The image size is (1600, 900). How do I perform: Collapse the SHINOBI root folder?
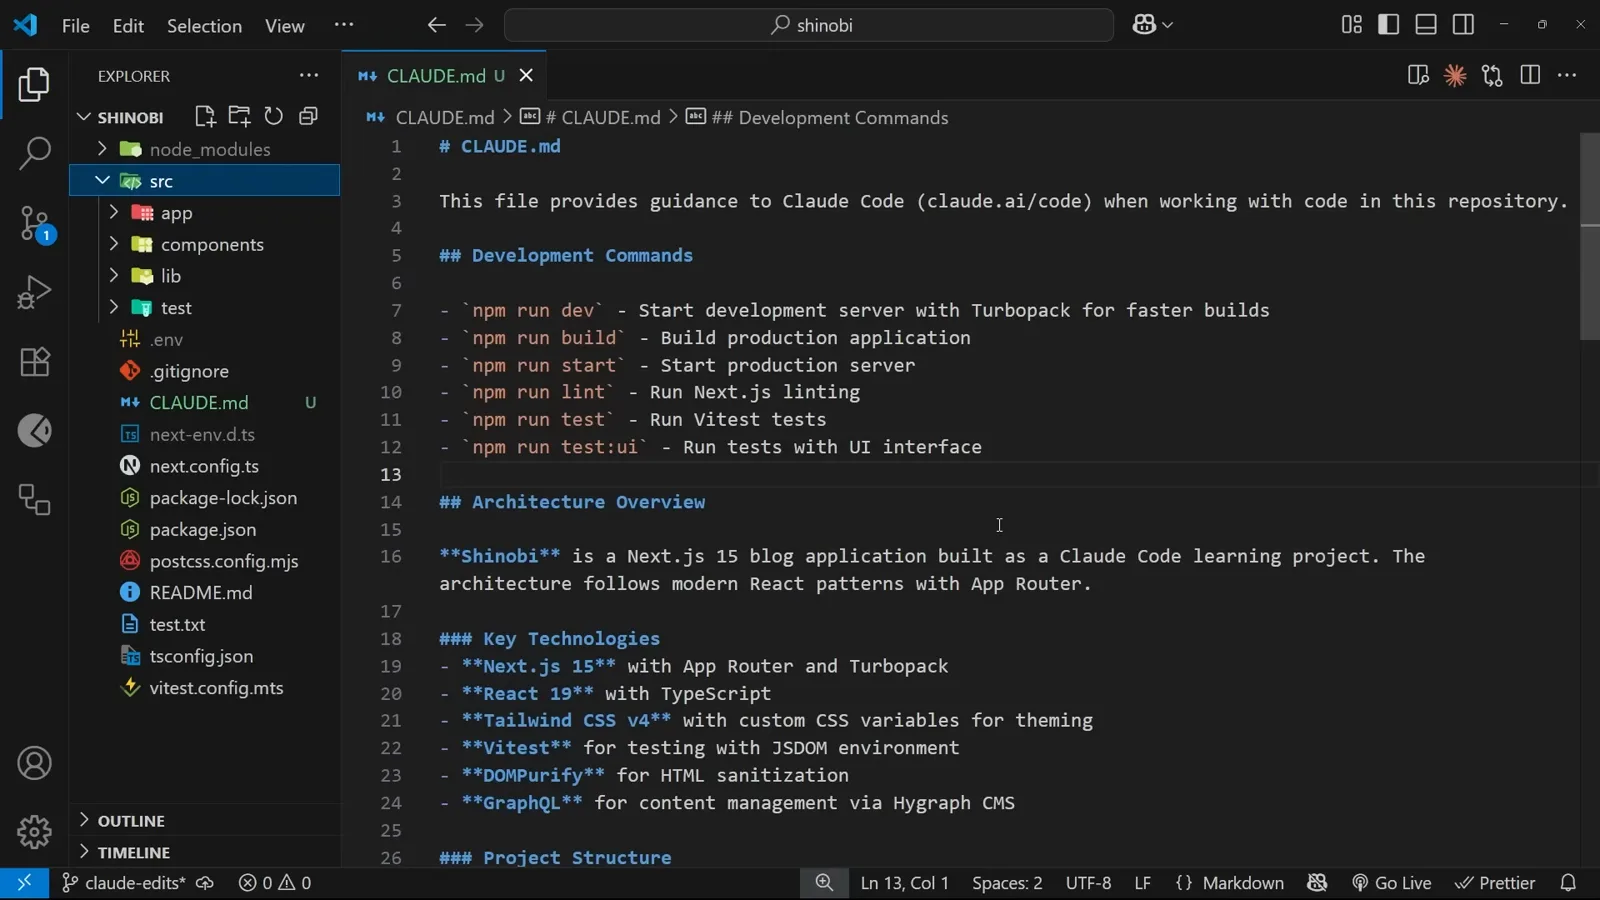[84, 117]
